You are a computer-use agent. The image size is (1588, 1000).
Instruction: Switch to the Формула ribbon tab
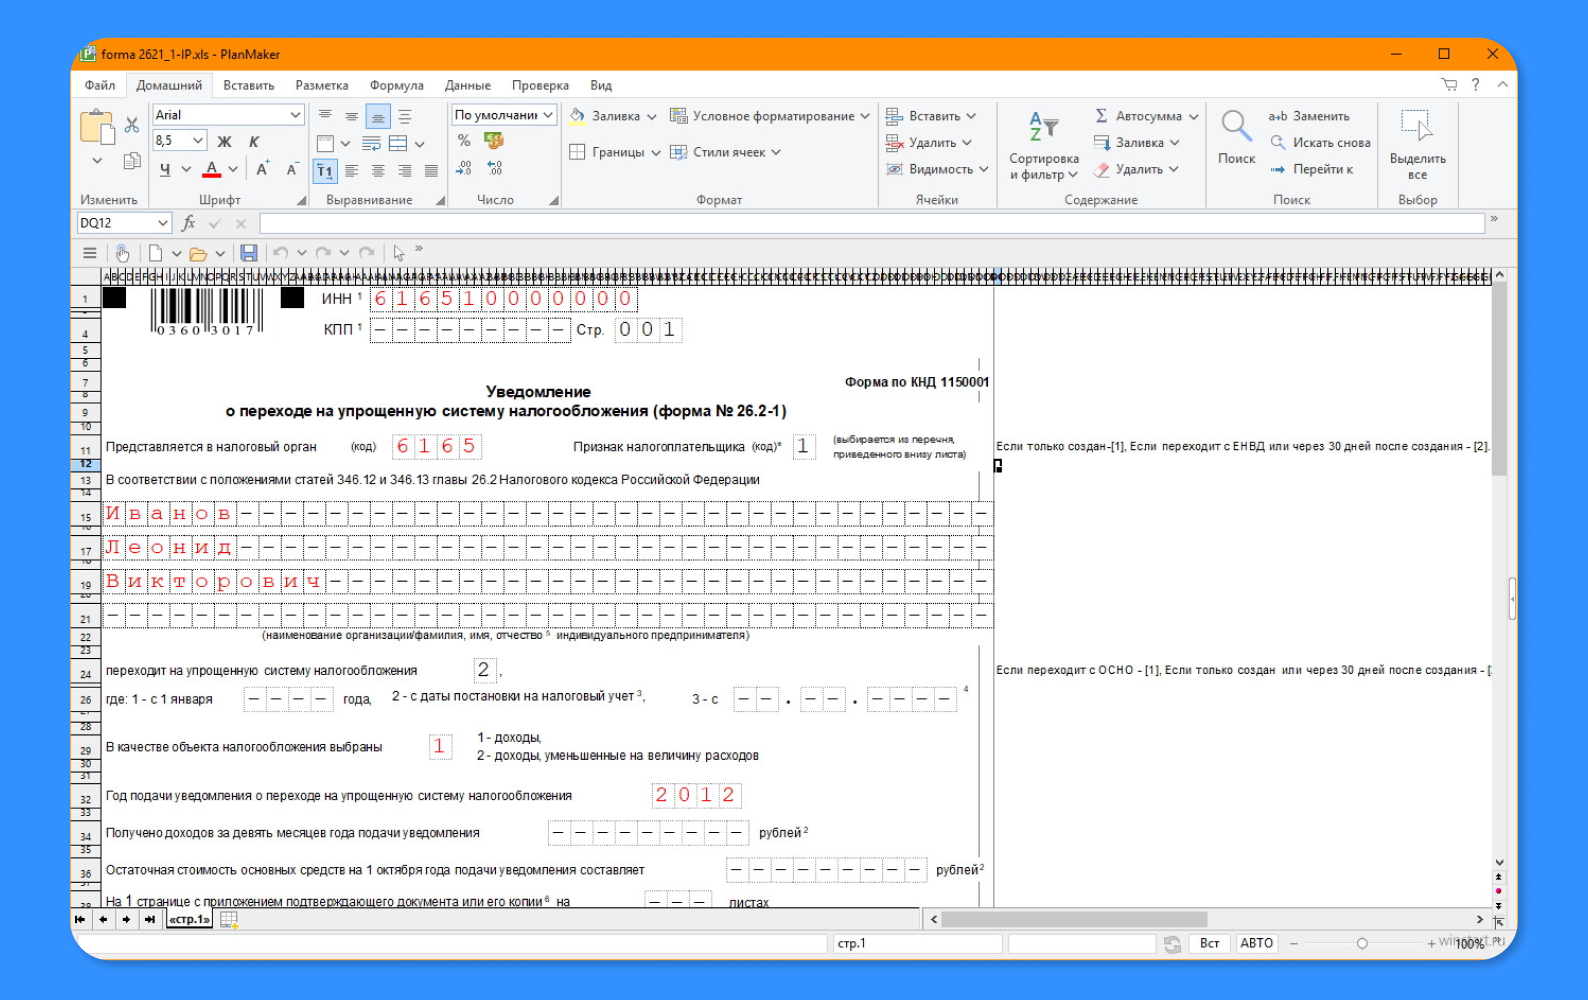click(x=396, y=85)
